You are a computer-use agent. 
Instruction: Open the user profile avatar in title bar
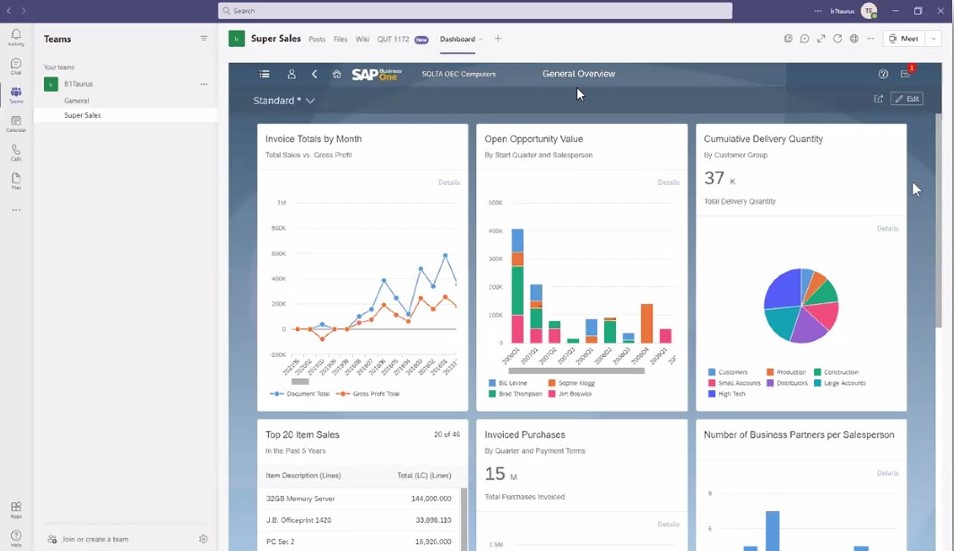(x=869, y=10)
